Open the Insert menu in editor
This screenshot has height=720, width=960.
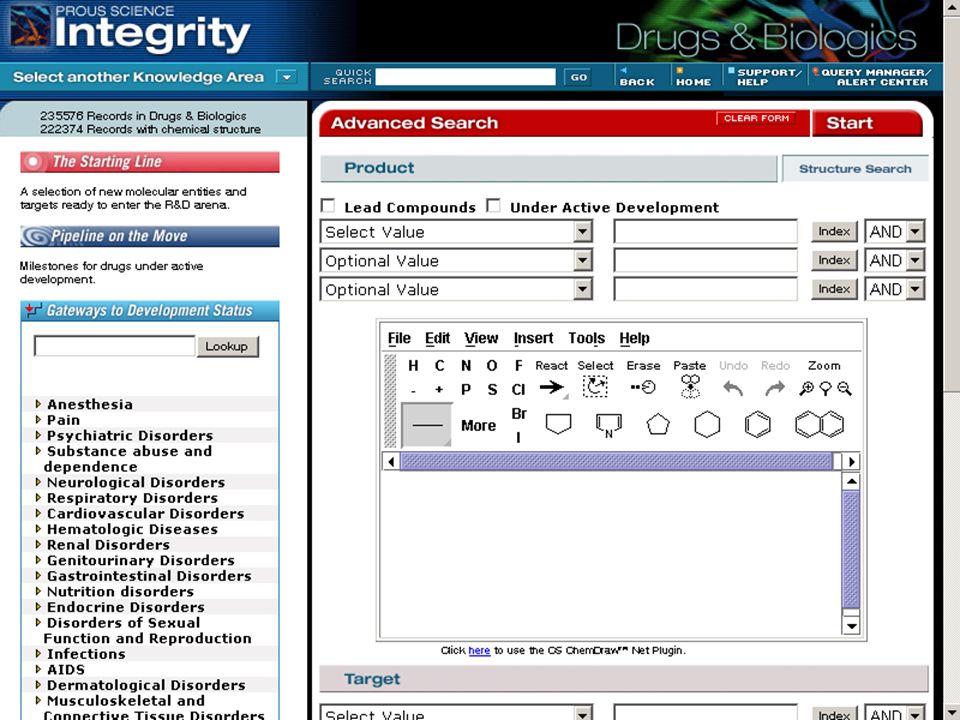click(533, 338)
